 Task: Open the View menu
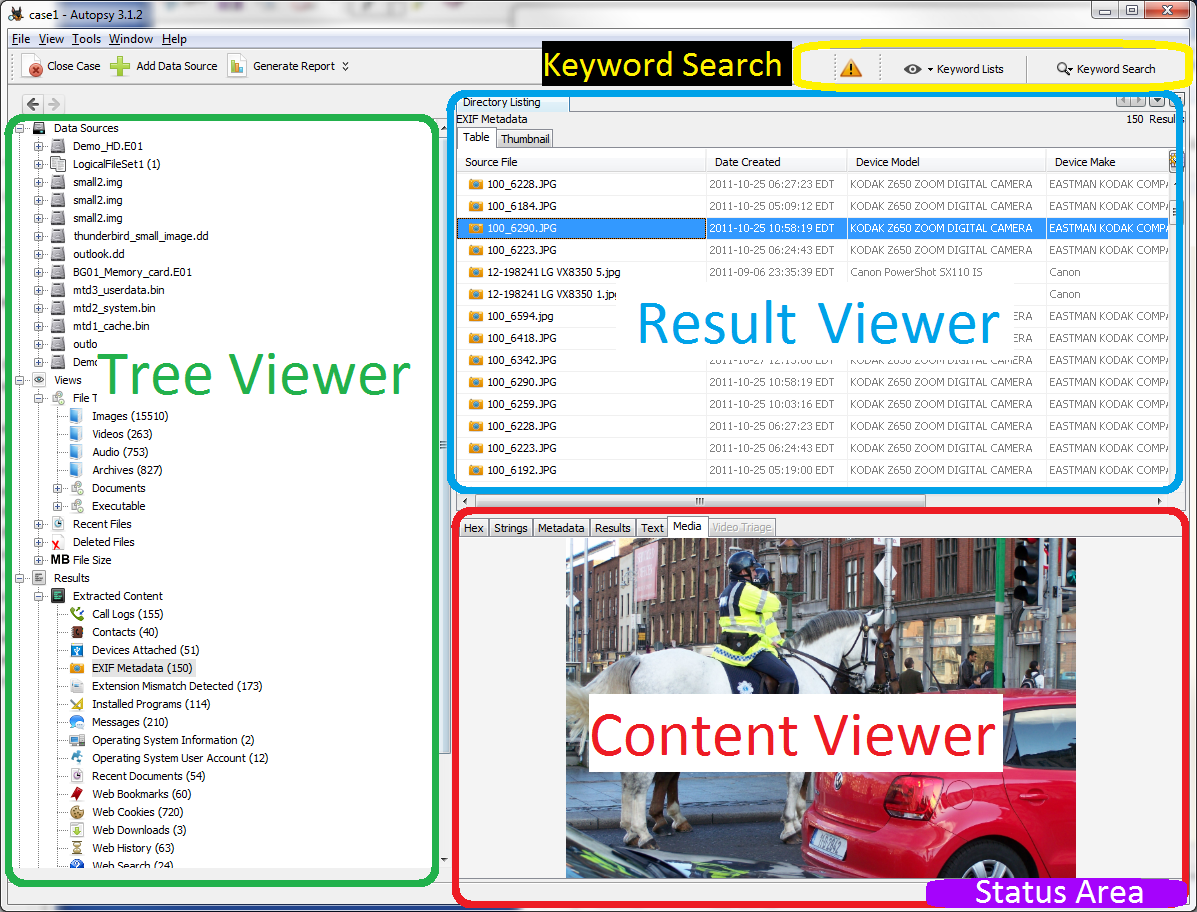click(x=51, y=39)
